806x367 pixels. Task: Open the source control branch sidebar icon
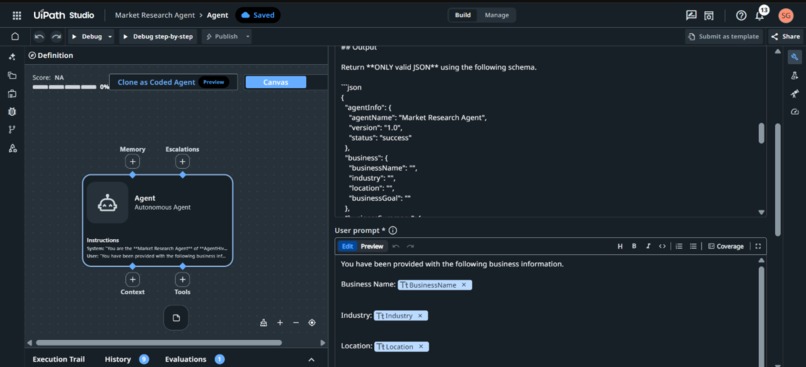pos(12,130)
